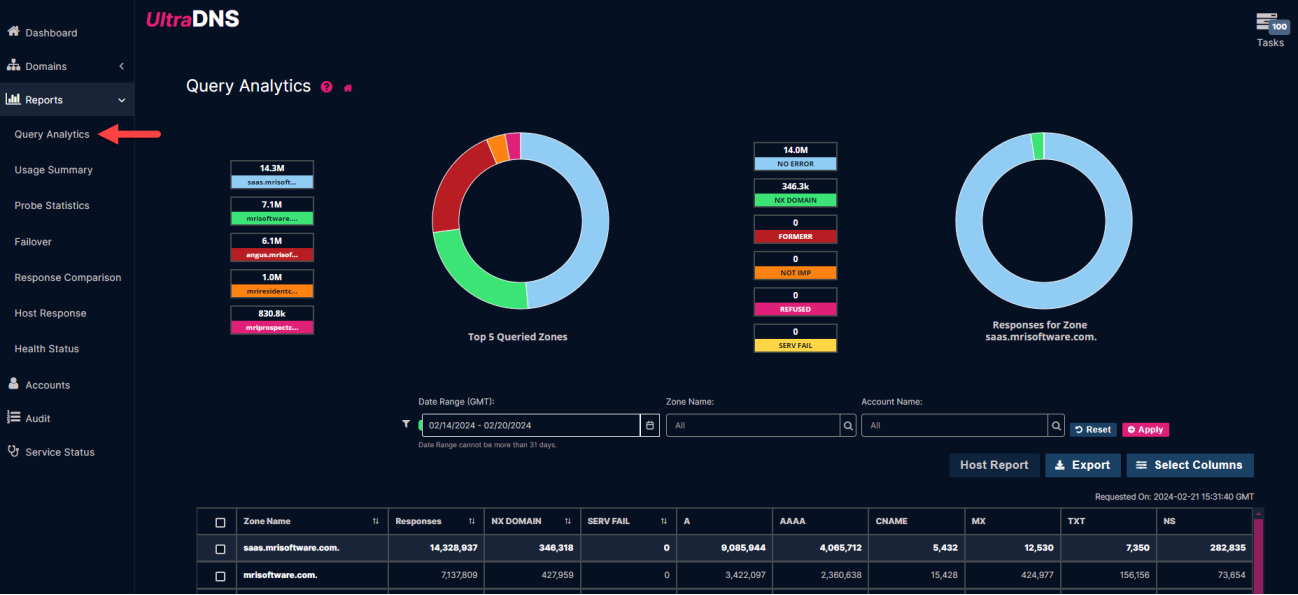The image size is (1298, 595).
Task: Click the Export button
Action: coord(1083,465)
